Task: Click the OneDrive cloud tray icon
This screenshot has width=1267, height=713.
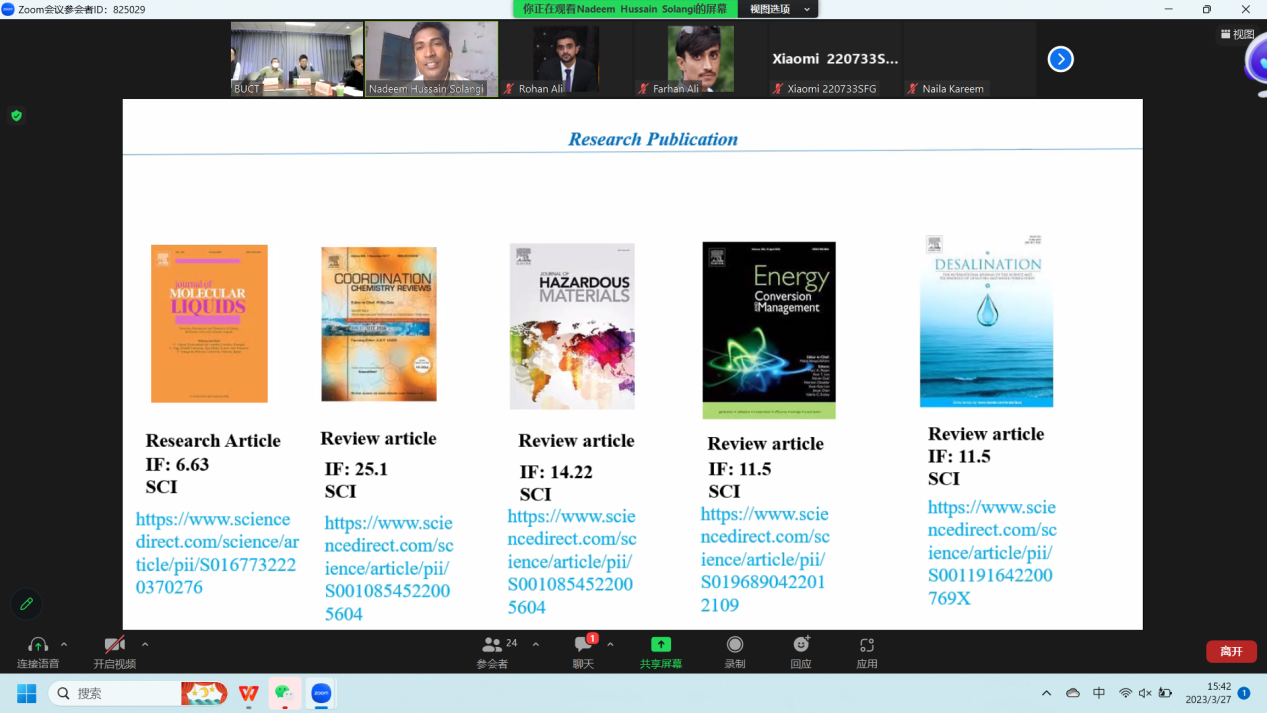Action: point(1073,693)
